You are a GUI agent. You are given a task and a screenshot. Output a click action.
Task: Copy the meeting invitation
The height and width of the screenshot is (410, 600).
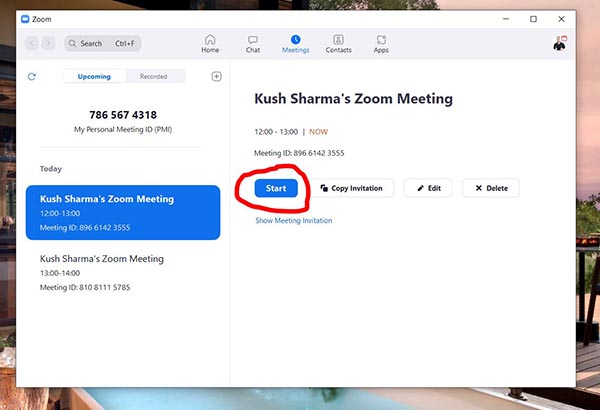click(x=351, y=188)
